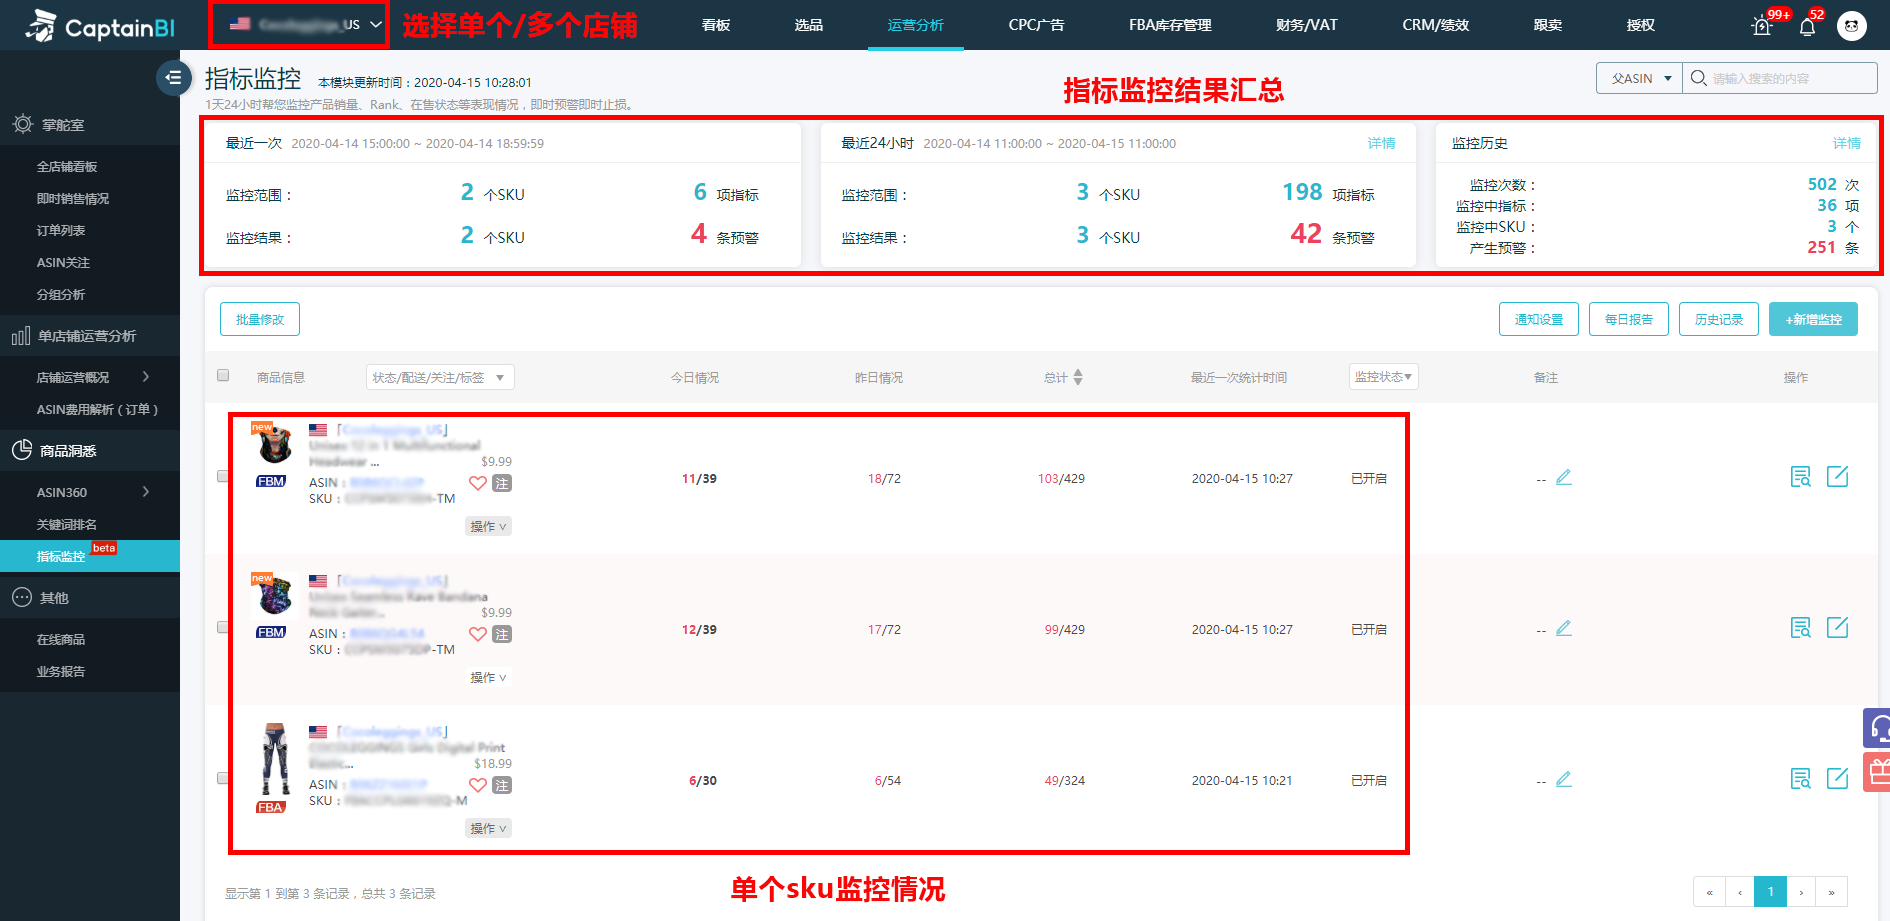Screen dimensions: 1890x921
Task: Click the heart favorite icon of first product
Action: 478,483
